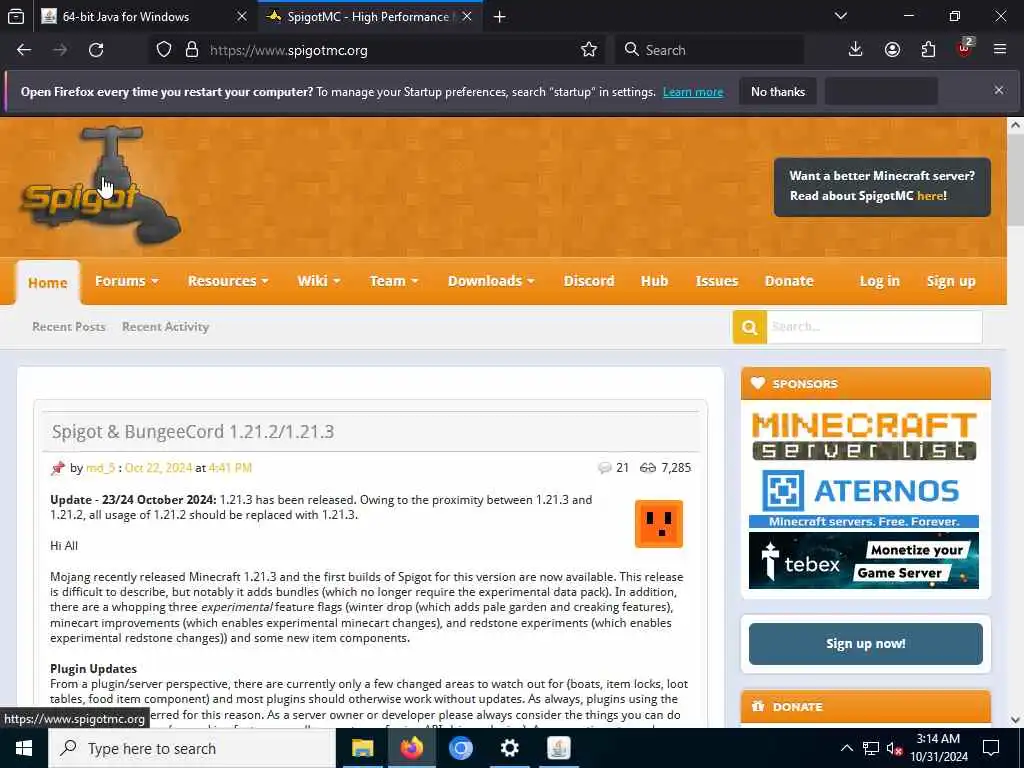Open File Explorer from the taskbar
The image size is (1024, 768).
(x=362, y=748)
